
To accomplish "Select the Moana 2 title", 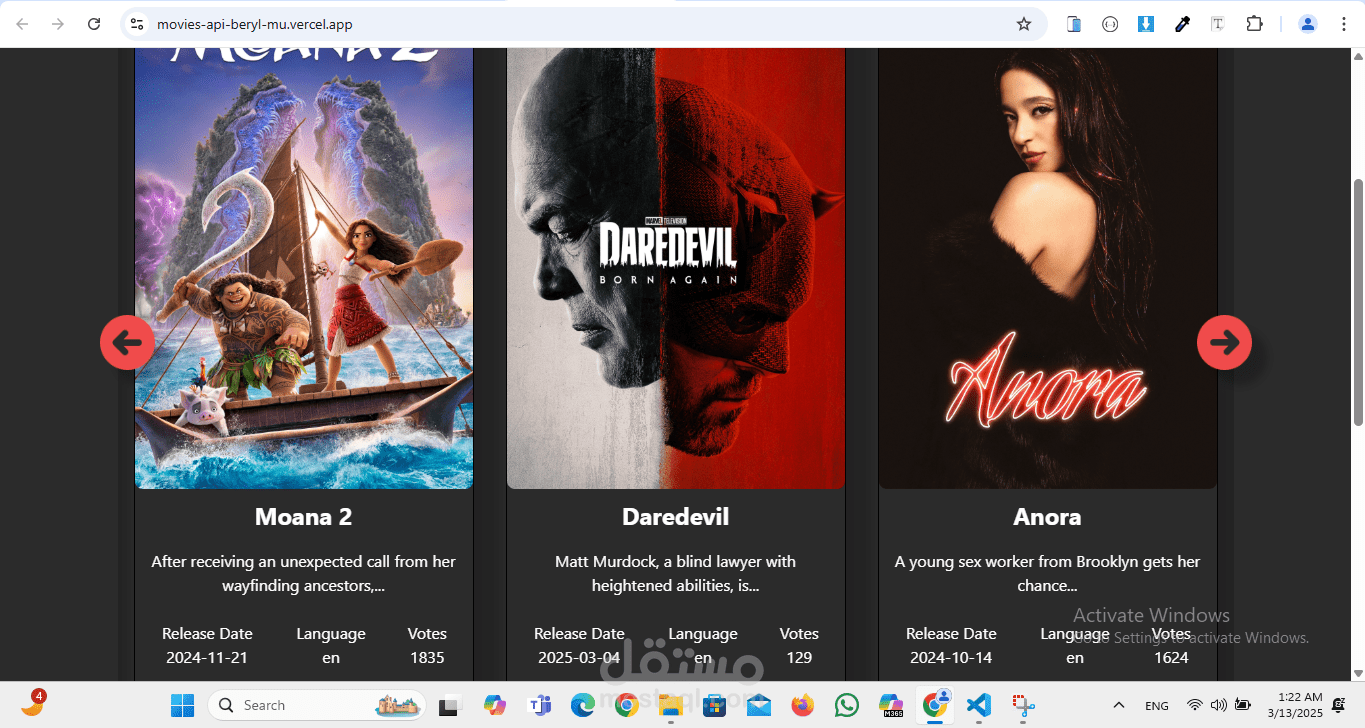I will [304, 517].
